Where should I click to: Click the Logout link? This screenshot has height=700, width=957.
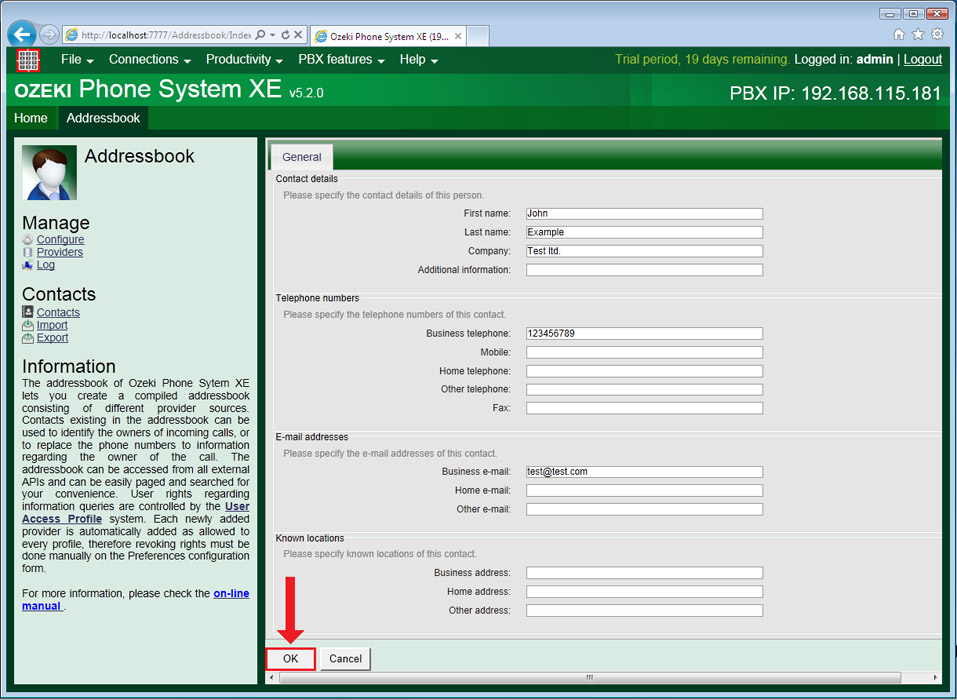click(923, 60)
